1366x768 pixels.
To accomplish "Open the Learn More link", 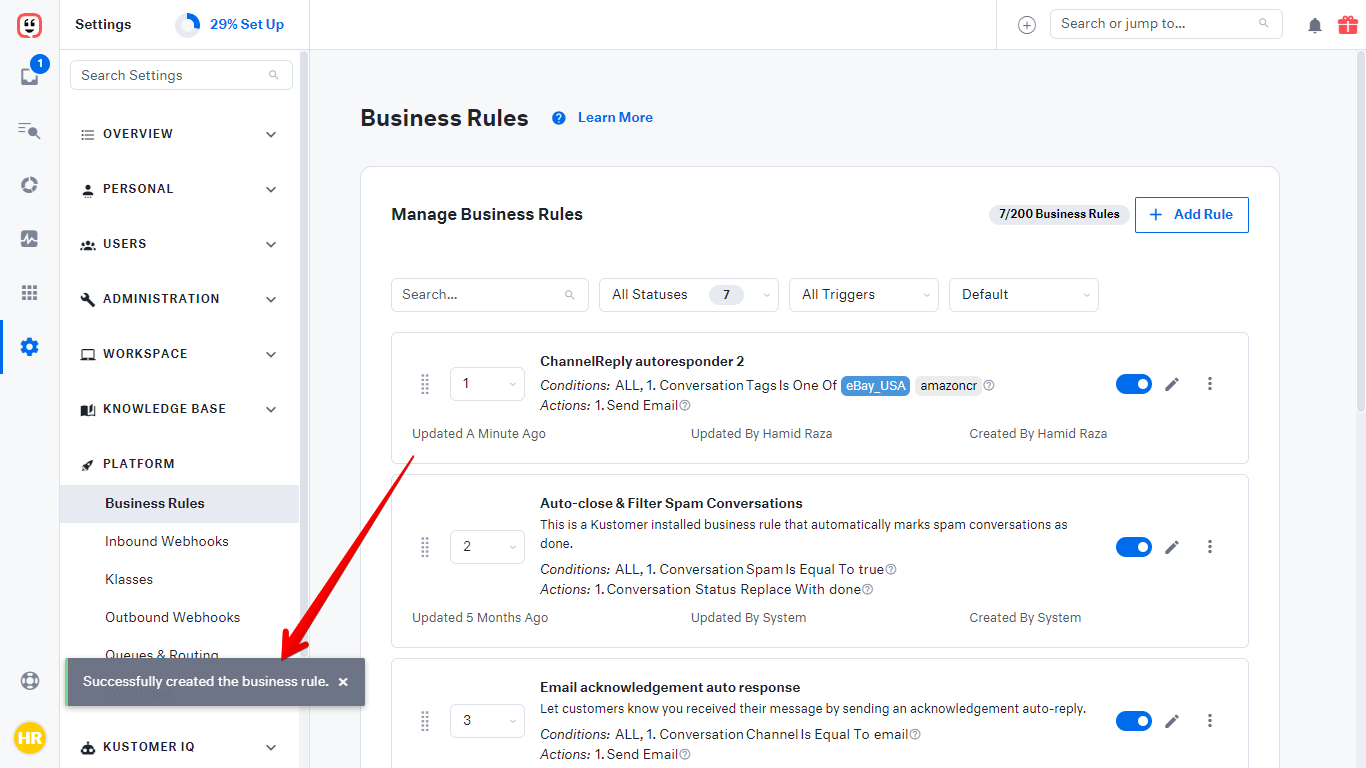I will pyautogui.click(x=615, y=118).
